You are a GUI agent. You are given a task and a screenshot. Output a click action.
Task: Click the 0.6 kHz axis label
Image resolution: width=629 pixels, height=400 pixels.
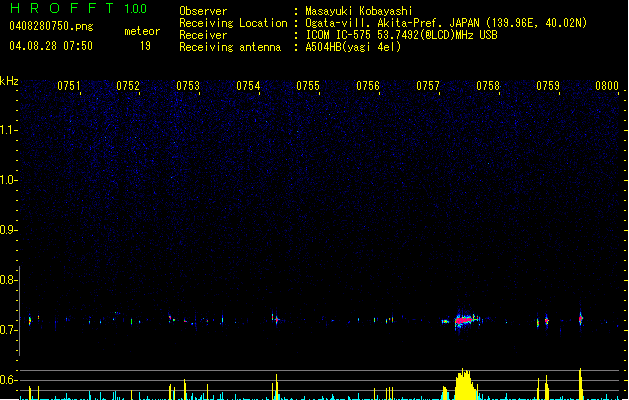pyautogui.click(x=9, y=380)
